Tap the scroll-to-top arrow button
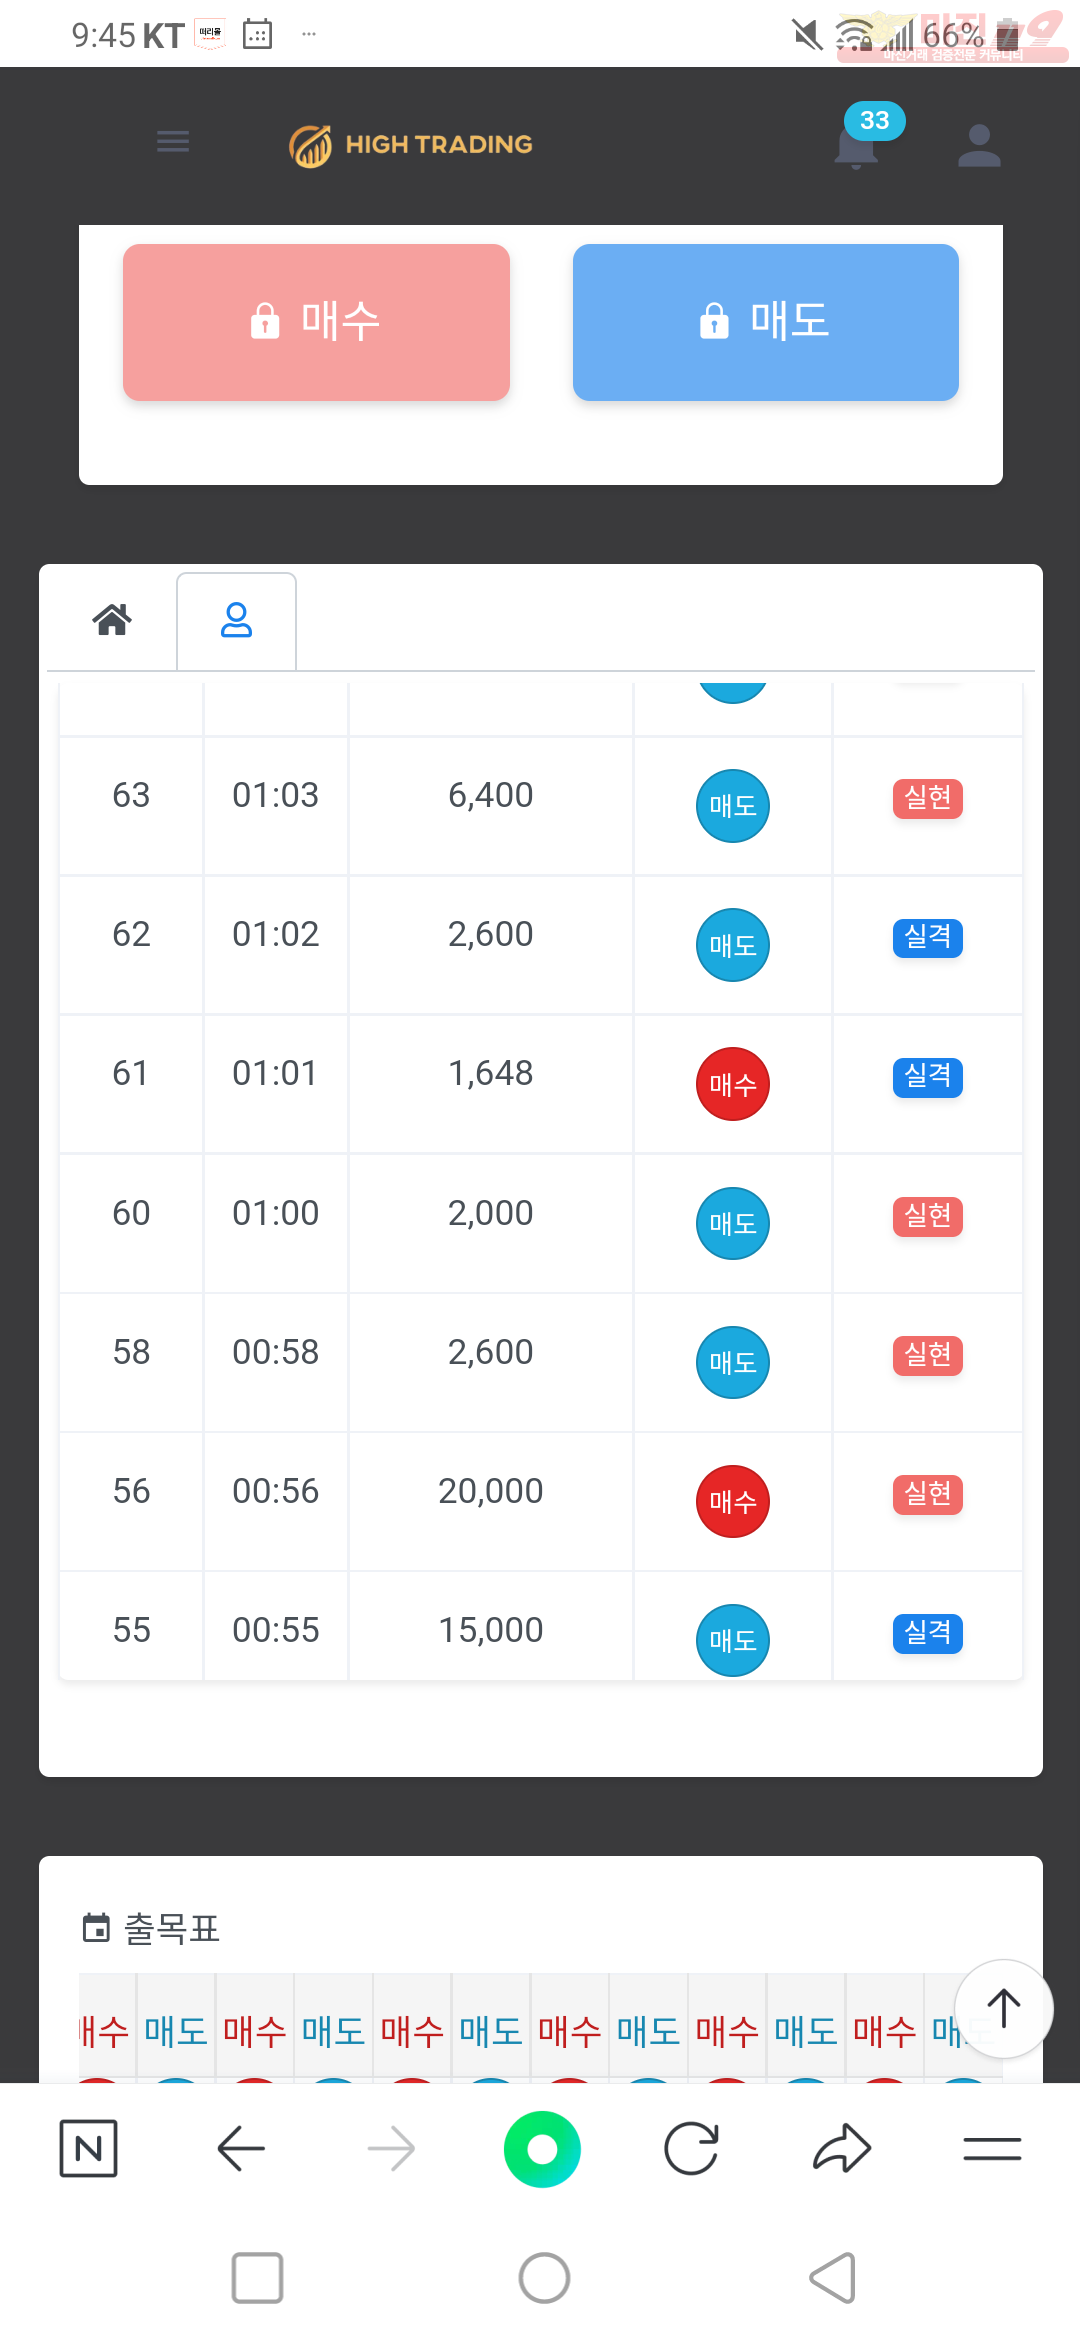The height and width of the screenshot is (2340, 1080). [1004, 2008]
